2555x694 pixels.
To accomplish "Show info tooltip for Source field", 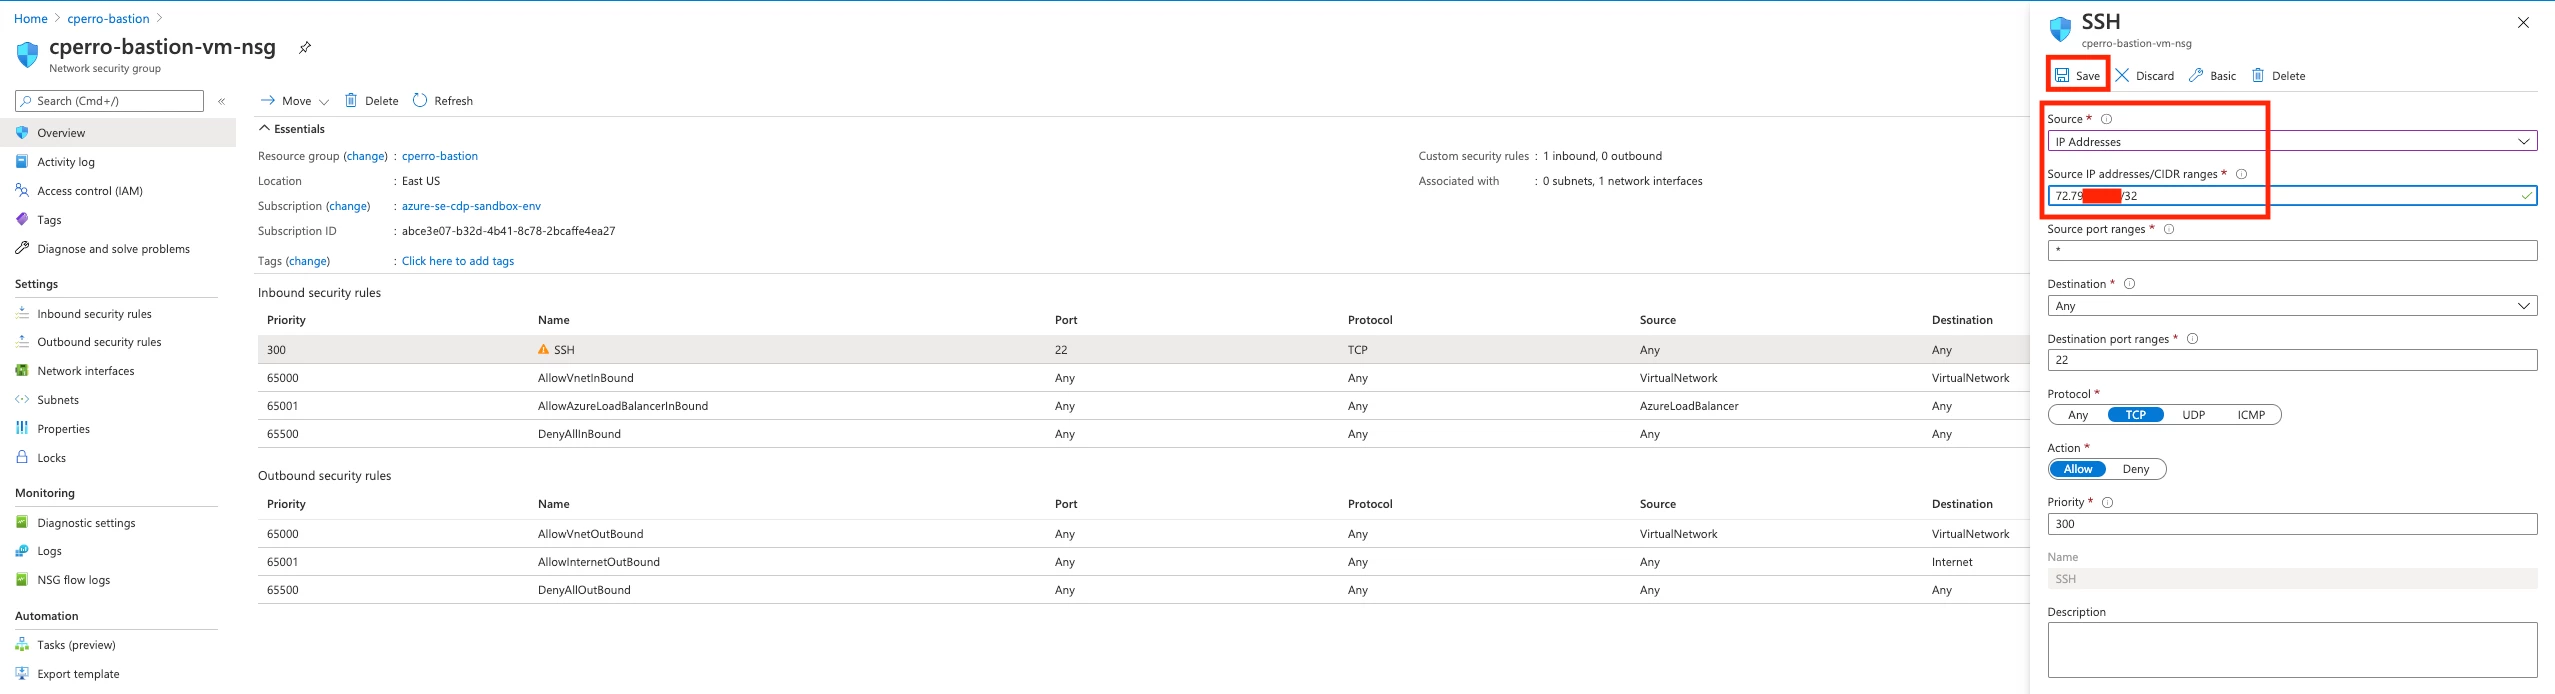I will (x=2107, y=119).
